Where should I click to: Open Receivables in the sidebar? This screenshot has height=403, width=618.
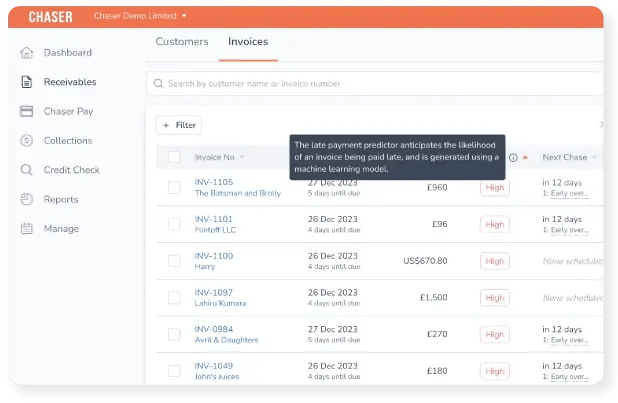(x=70, y=82)
